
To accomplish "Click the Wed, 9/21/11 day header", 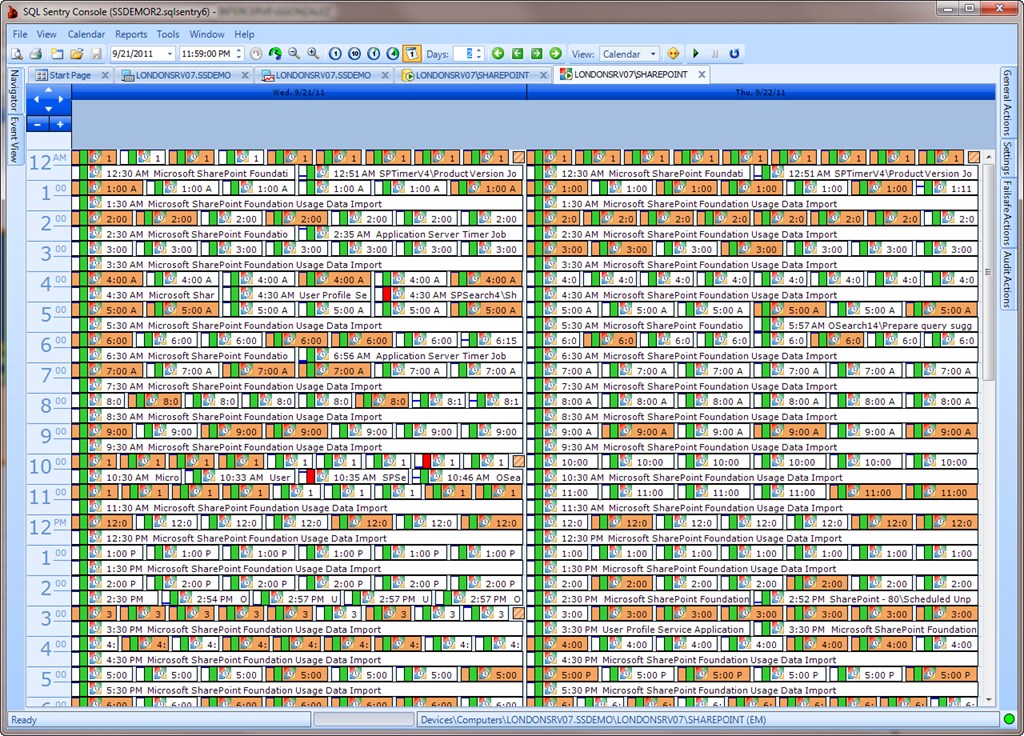I will (298, 93).
